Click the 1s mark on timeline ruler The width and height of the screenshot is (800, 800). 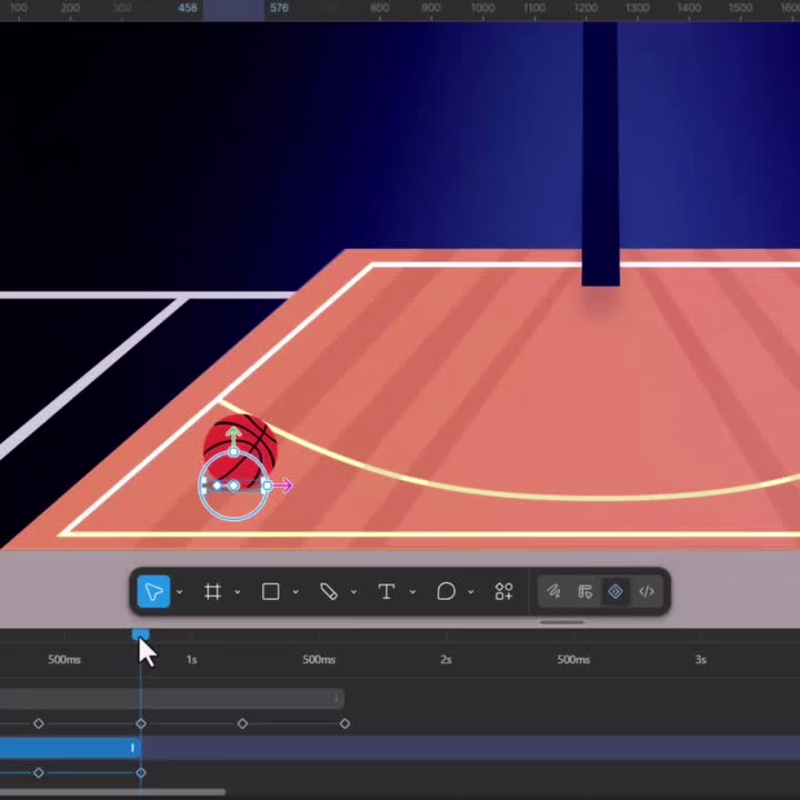[192, 660]
